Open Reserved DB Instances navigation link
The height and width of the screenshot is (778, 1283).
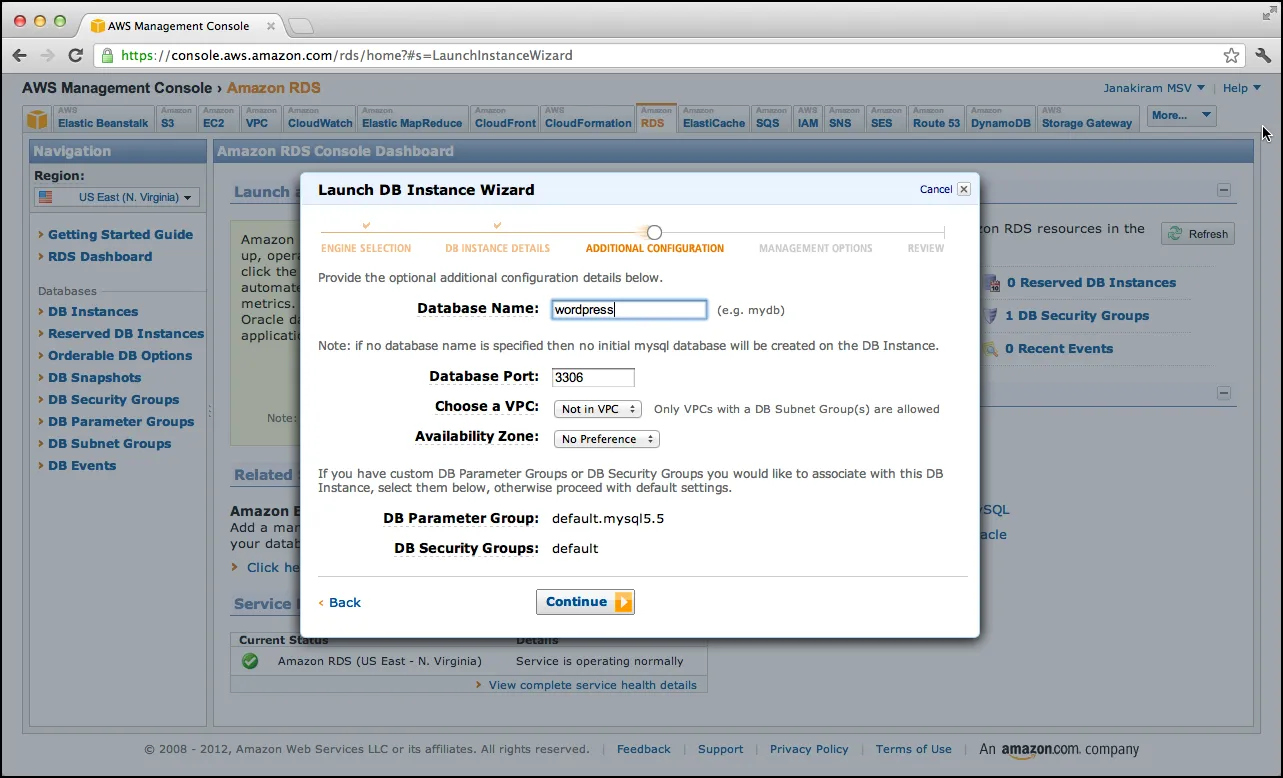(126, 334)
